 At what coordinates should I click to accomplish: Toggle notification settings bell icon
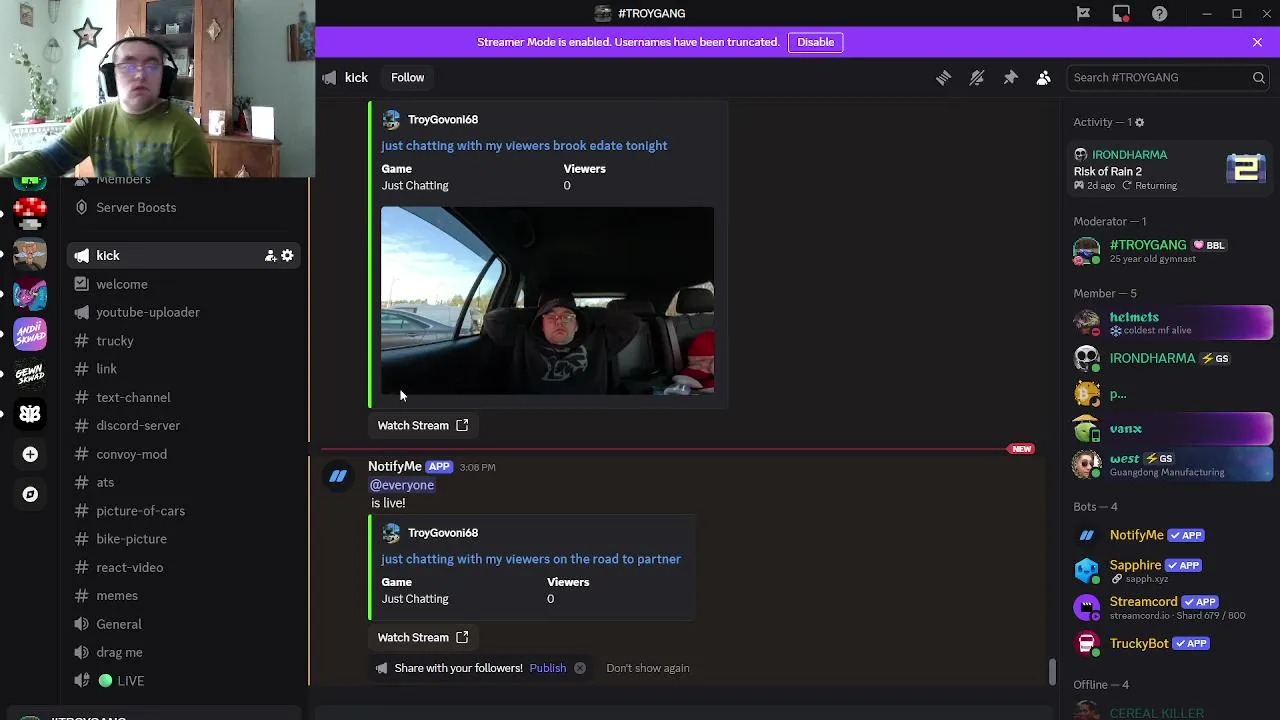coord(977,77)
